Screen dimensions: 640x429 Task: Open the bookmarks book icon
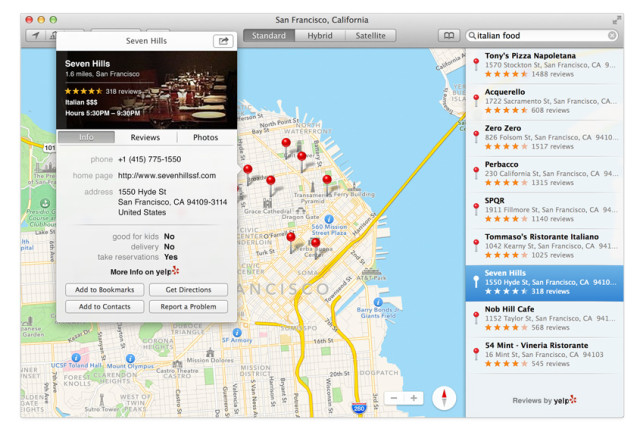[449, 36]
